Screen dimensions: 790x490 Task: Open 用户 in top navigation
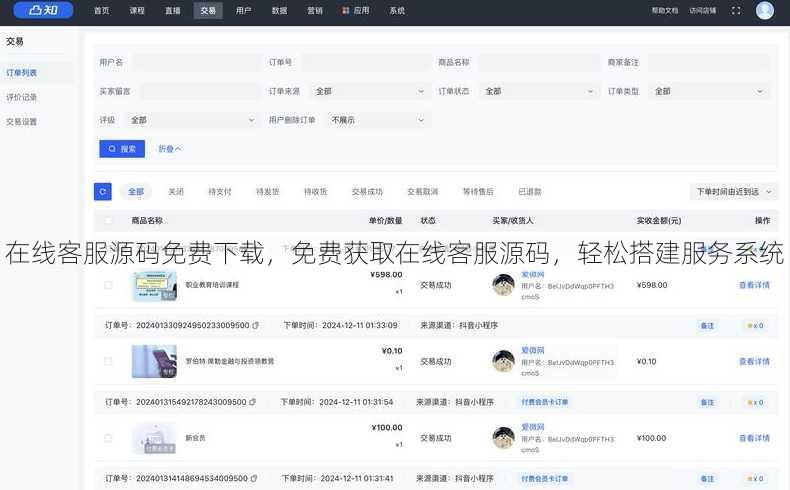(x=243, y=11)
